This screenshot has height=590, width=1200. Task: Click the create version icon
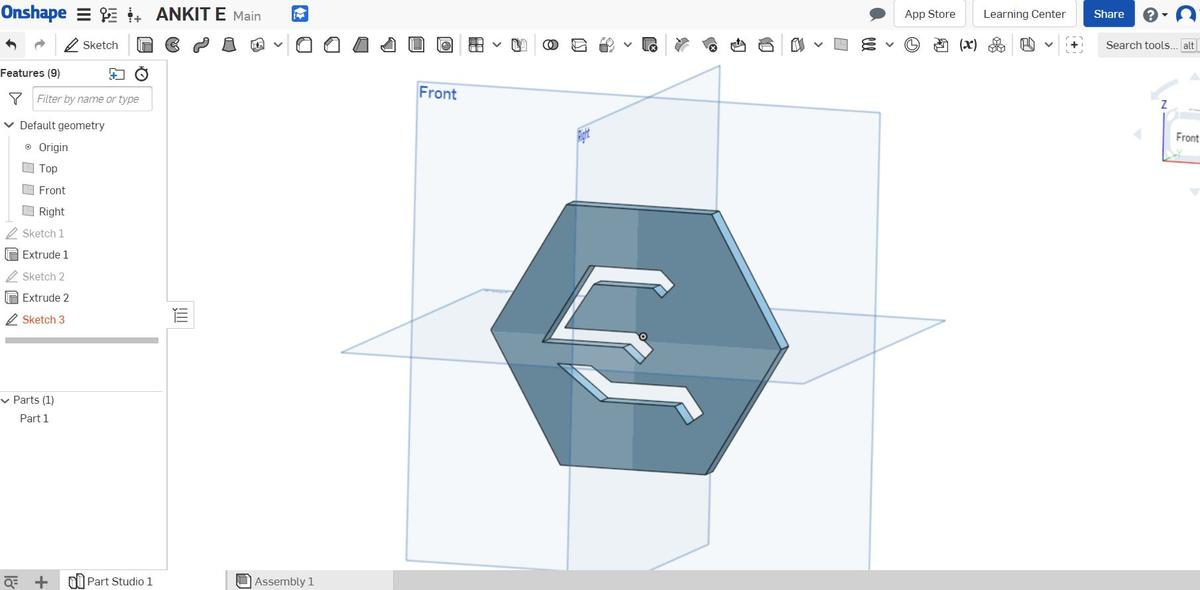pos(136,15)
